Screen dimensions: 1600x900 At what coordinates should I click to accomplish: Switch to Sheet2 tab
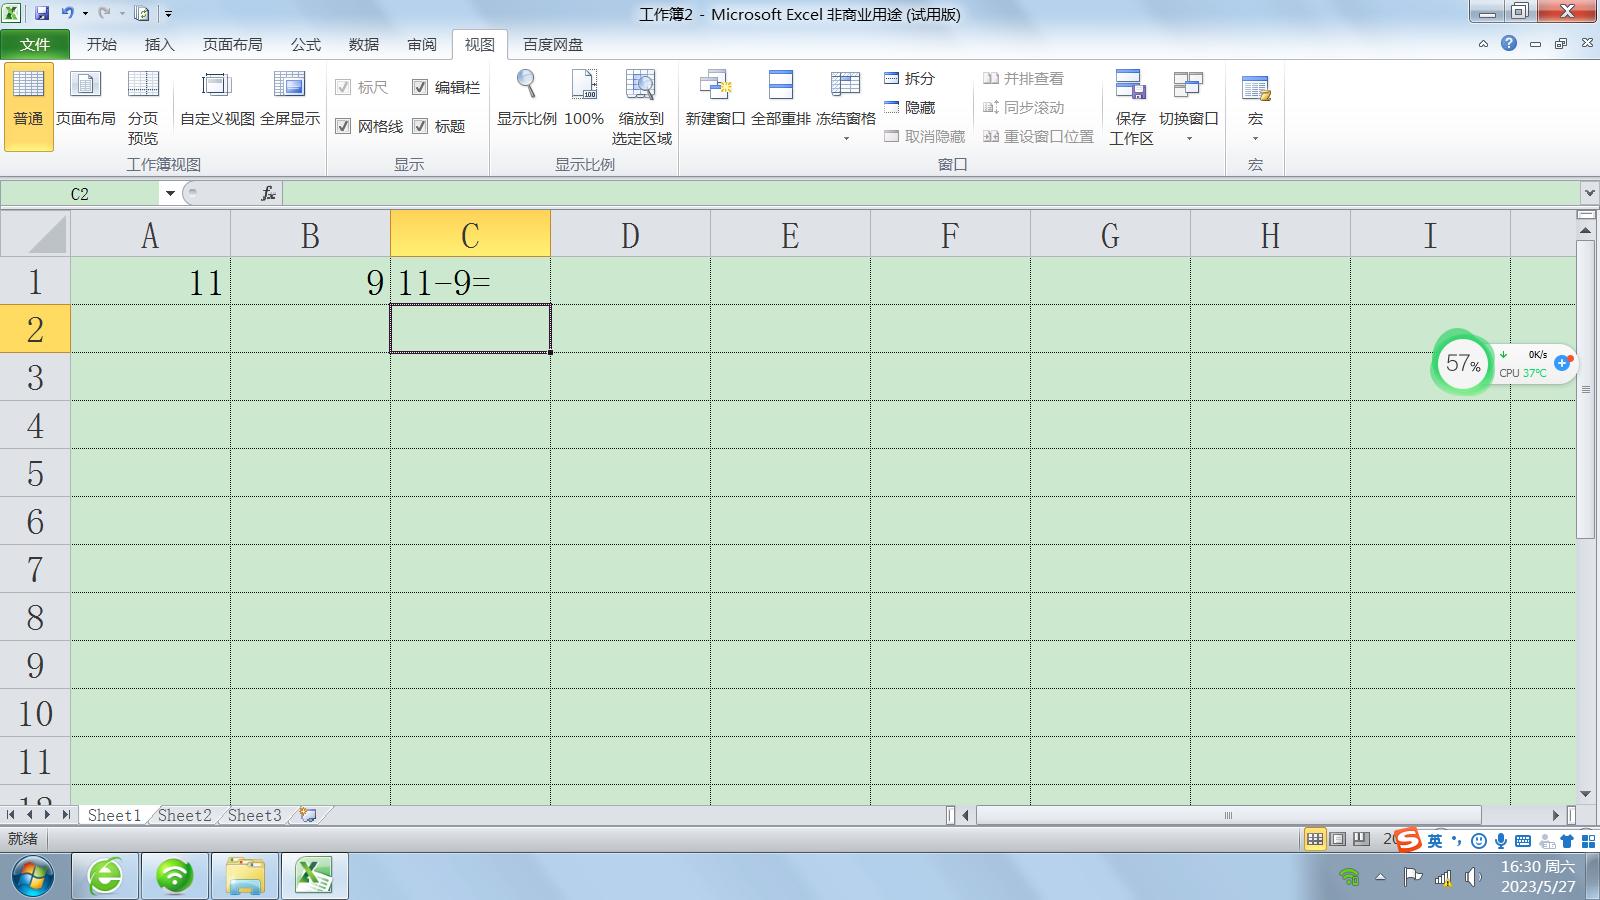[185, 815]
